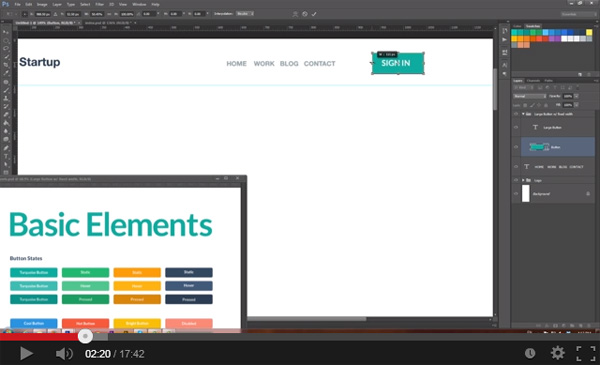
Task: Click the Photoshop Ps logo
Action: (5, 4)
